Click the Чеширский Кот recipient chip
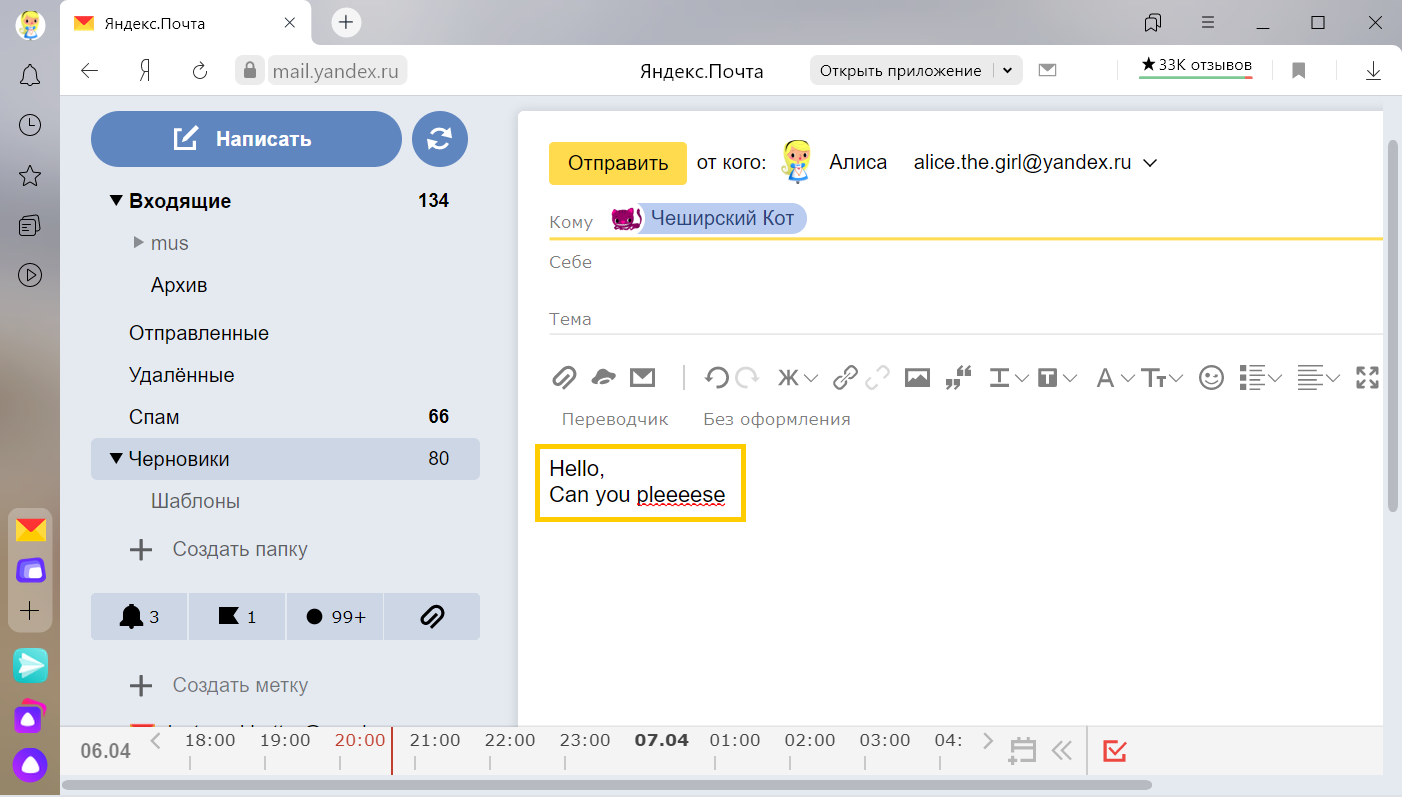 708,218
